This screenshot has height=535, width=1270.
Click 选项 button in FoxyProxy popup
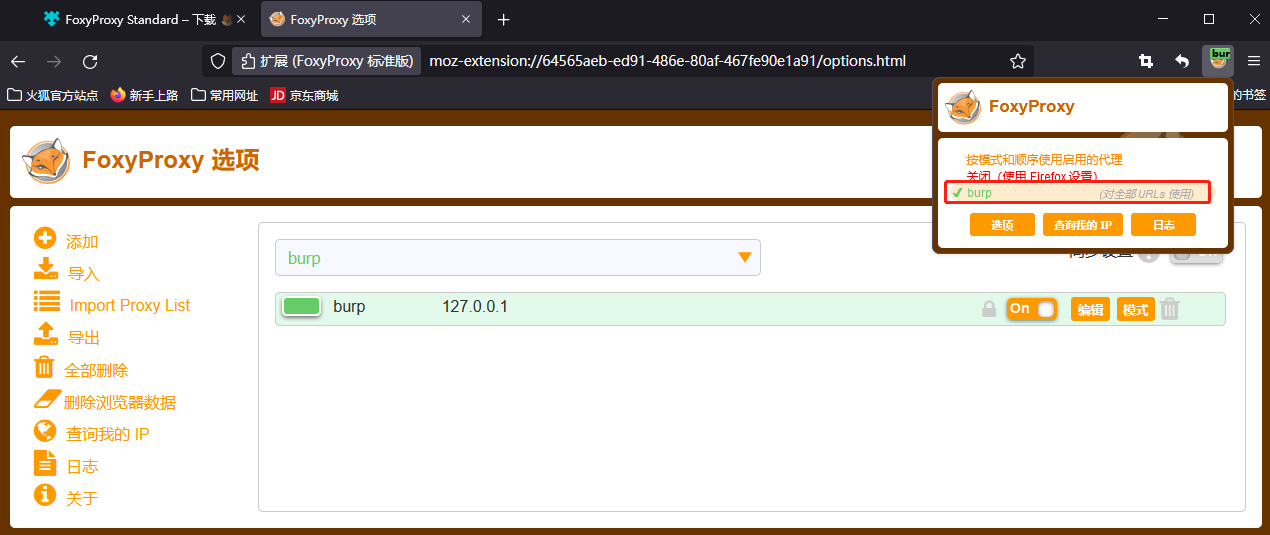[1002, 225]
